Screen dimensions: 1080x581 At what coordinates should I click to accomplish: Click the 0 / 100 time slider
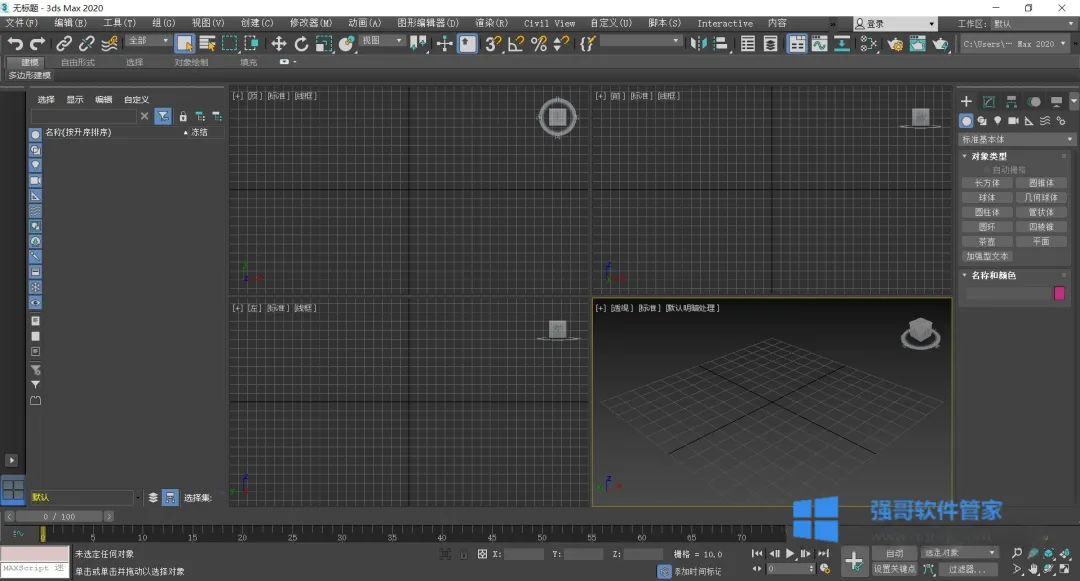coord(59,516)
